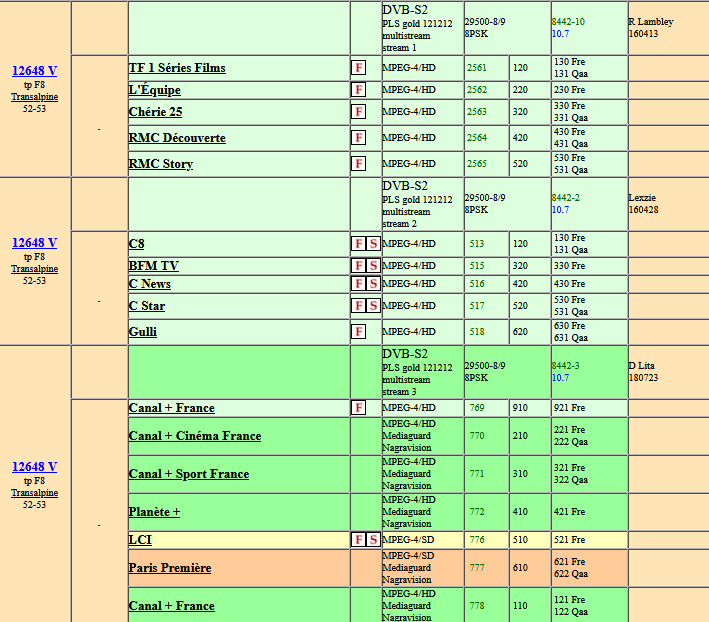Select MPEG-4/SD text in the LCI row

coord(408,540)
